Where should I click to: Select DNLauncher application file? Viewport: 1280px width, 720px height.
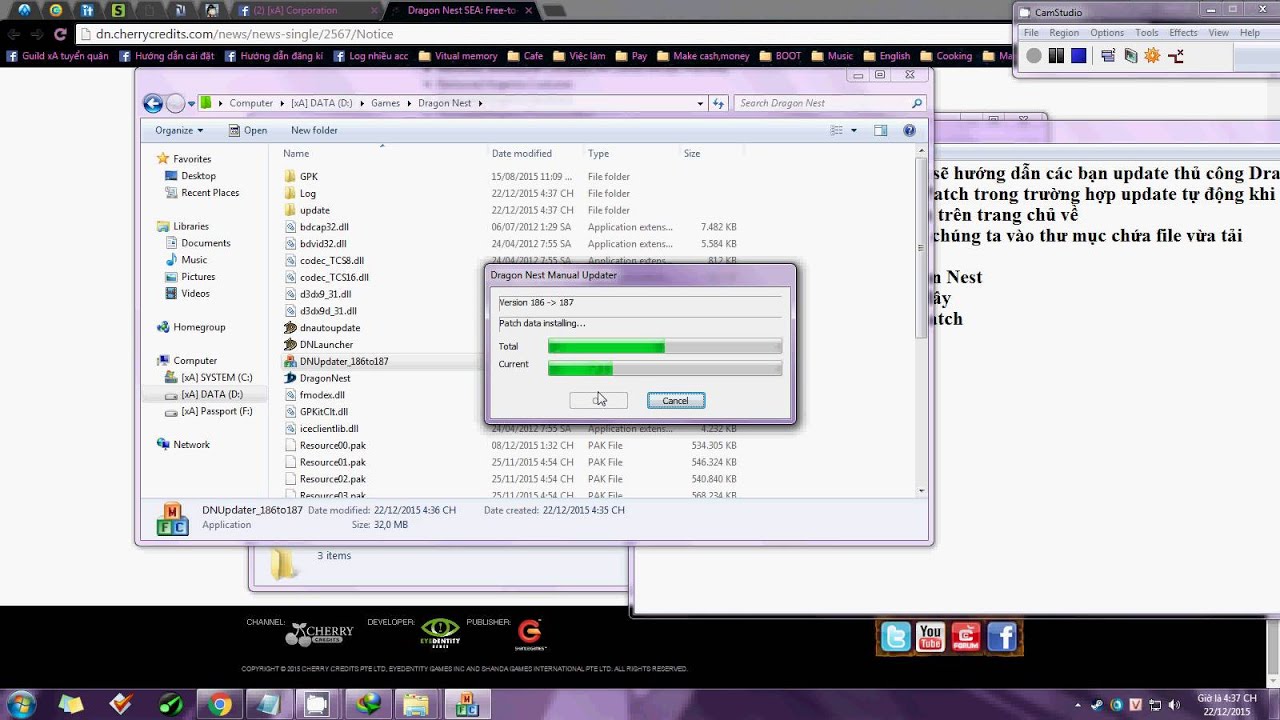(x=326, y=345)
